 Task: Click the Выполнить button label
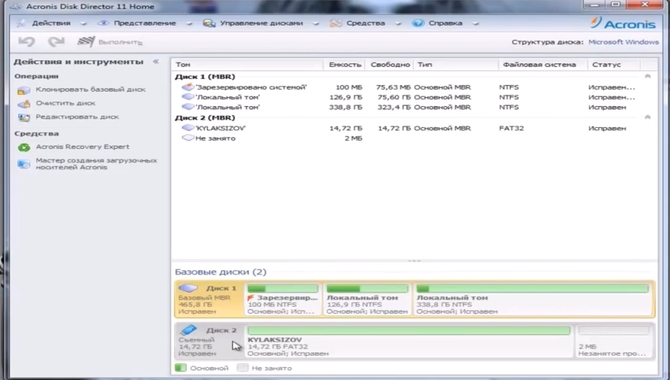pos(120,42)
